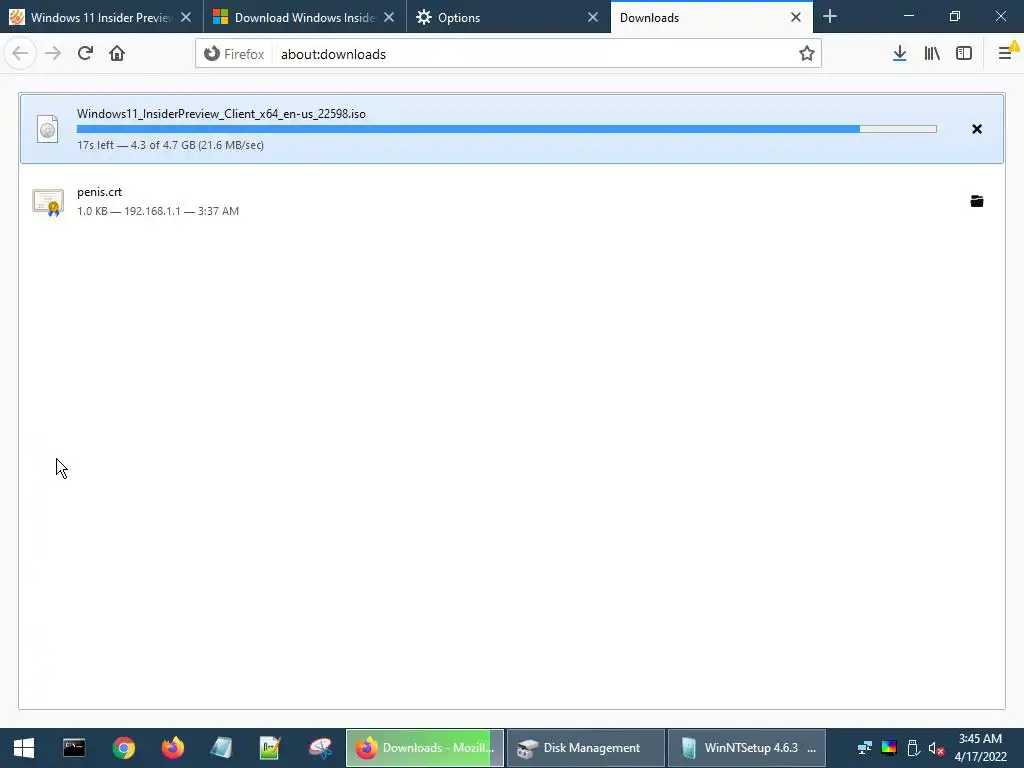Viewport: 1024px width, 768px height.
Task: Open the downloads panel arrow in toolbar
Action: coord(899,54)
